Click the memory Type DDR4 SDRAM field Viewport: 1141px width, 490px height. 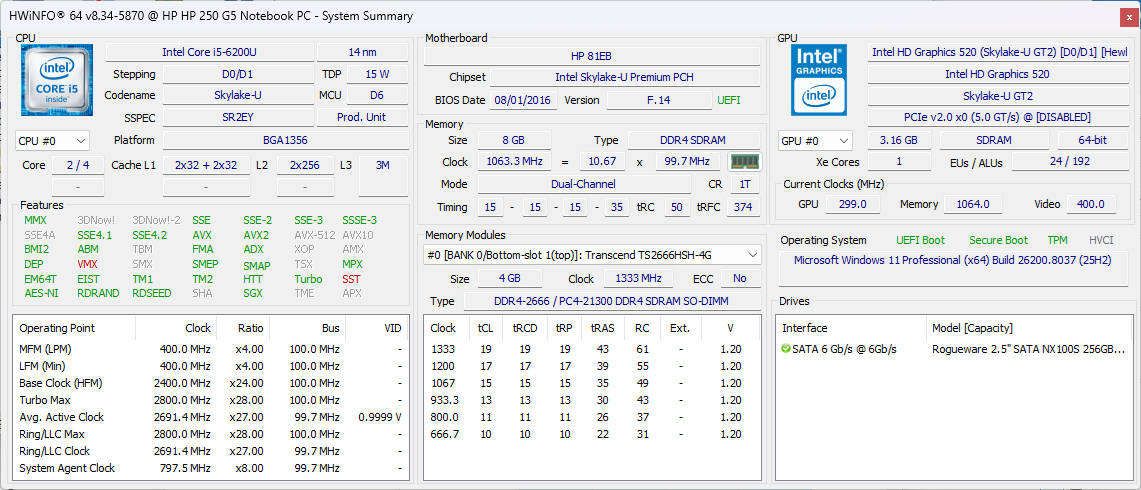pos(694,140)
